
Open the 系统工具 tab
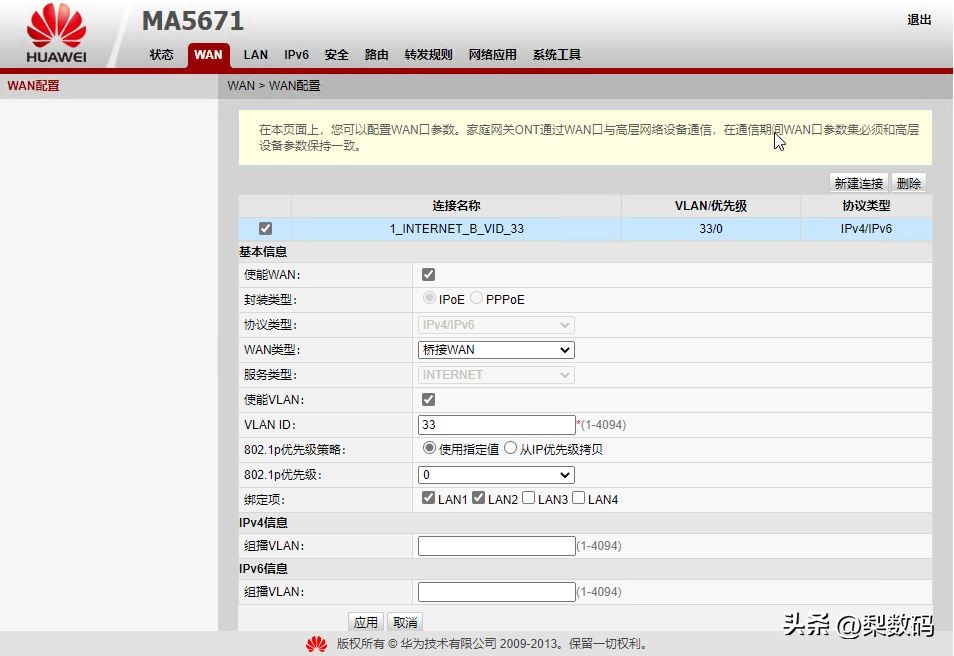point(557,55)
